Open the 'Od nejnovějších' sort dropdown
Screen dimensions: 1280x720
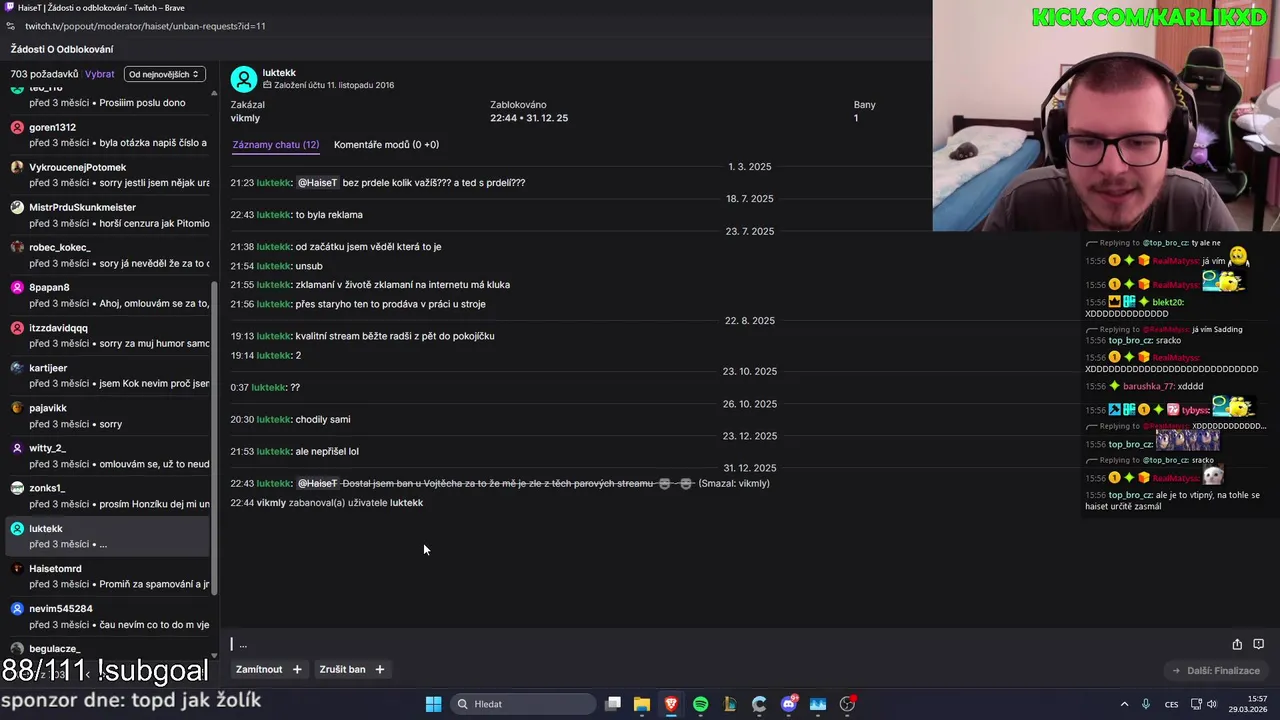point(165,74)
